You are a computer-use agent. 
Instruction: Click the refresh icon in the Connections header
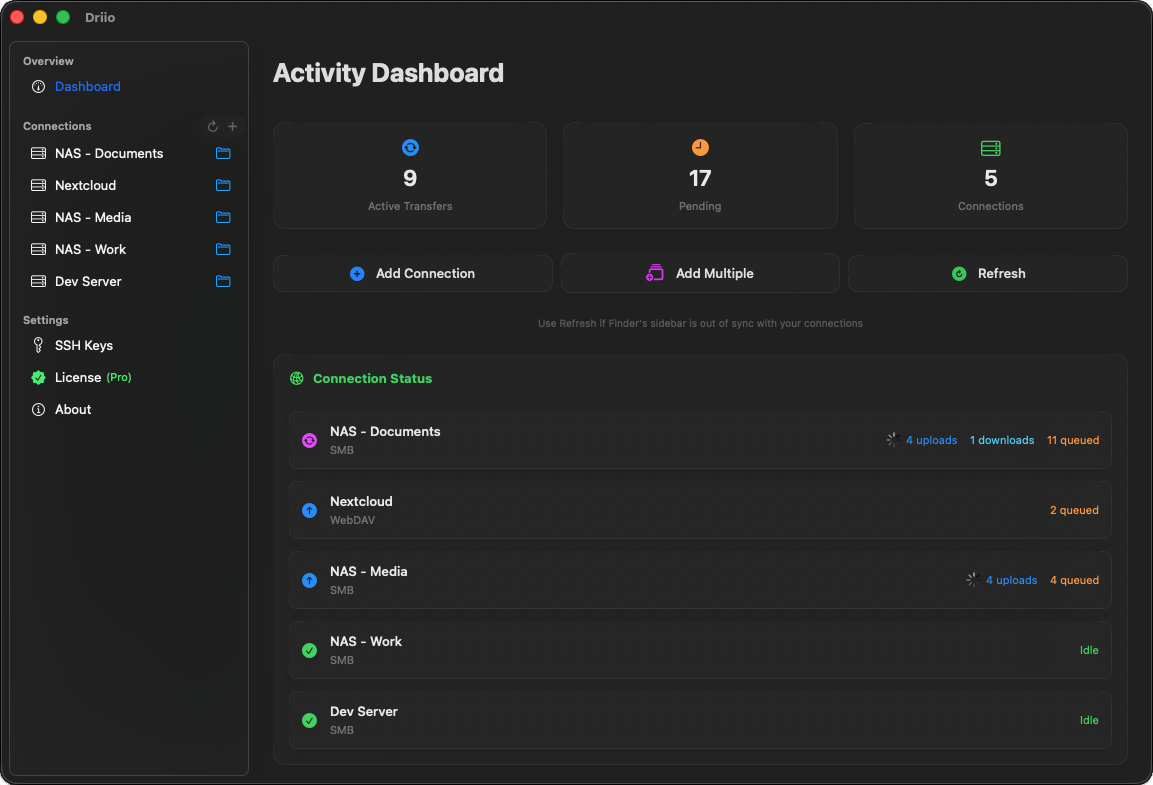[212, 126]
